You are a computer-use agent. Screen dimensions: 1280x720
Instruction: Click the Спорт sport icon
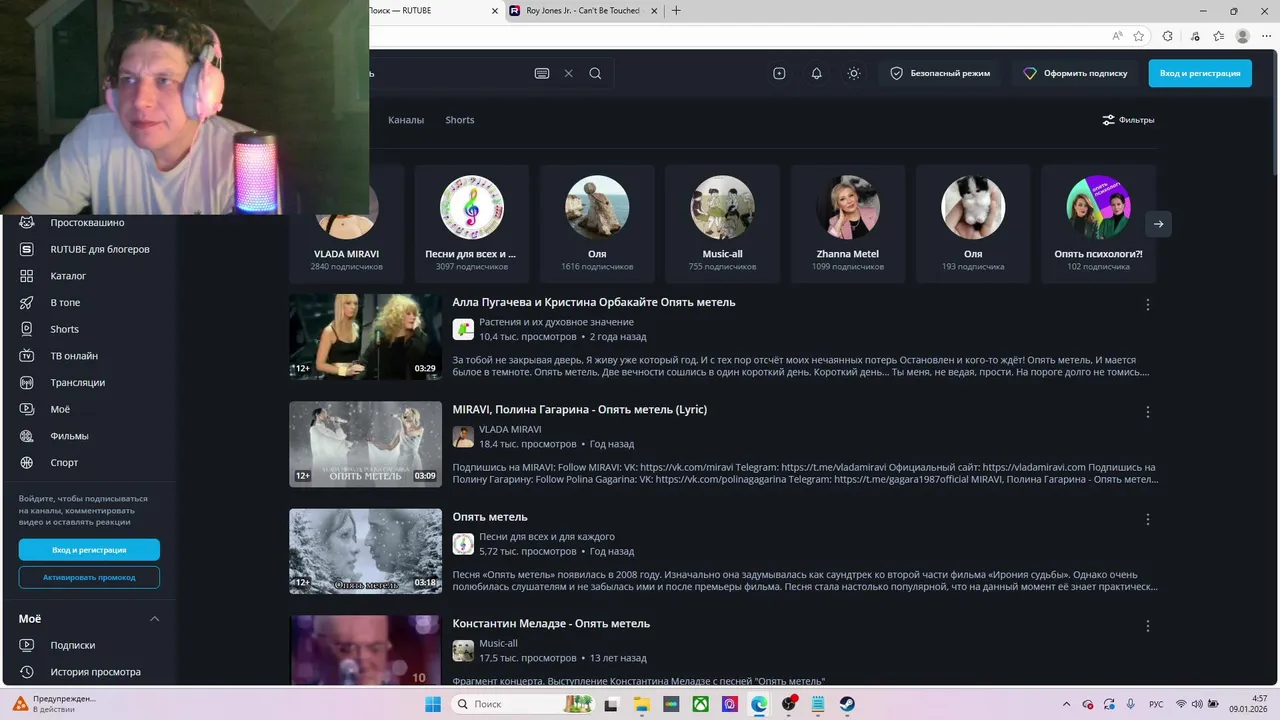tap(28, 463)
